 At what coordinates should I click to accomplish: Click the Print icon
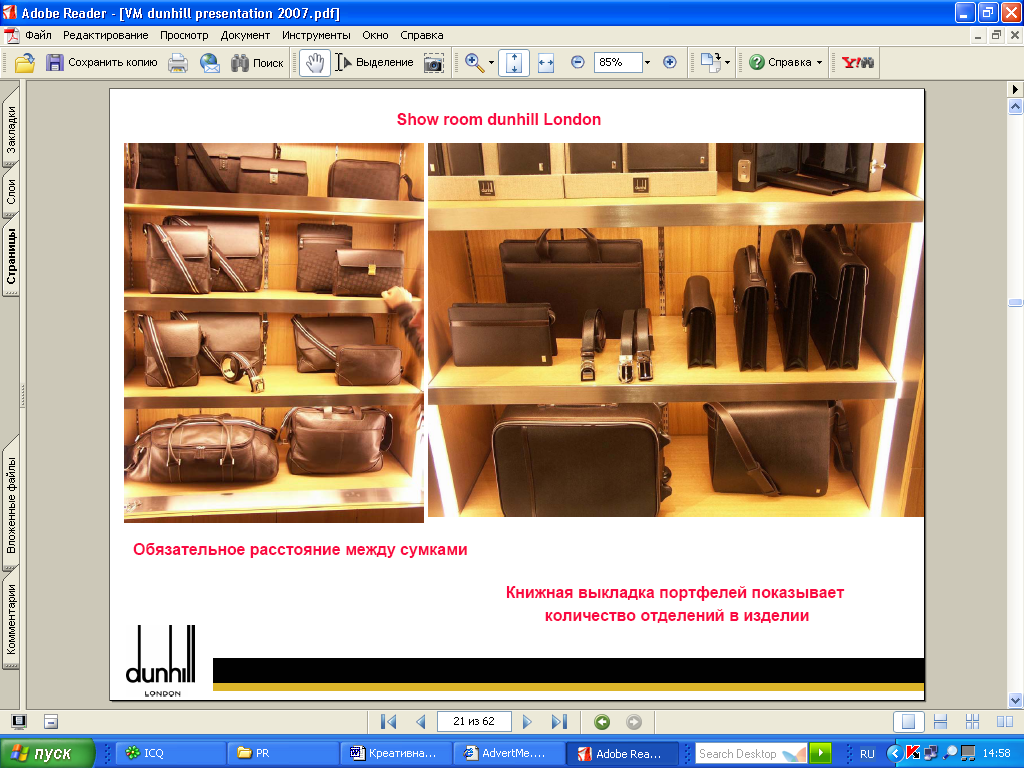click(178, 63)
